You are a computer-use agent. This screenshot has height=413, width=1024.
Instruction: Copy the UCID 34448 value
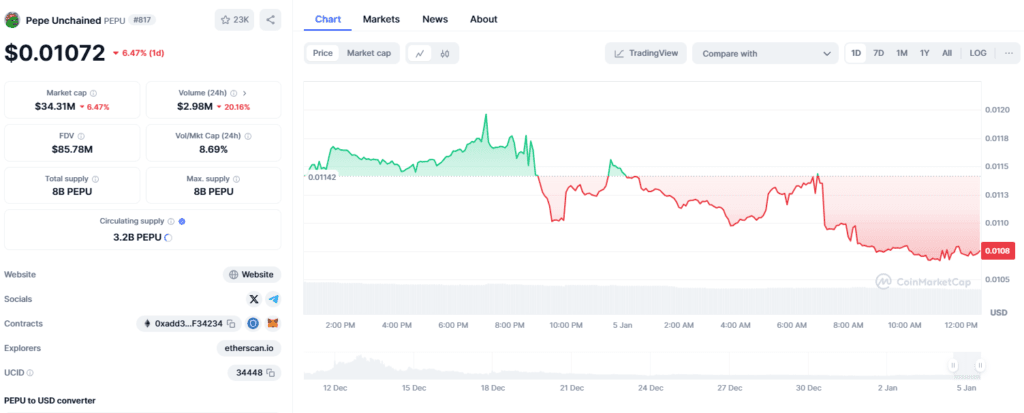click(x=270, y=373)
